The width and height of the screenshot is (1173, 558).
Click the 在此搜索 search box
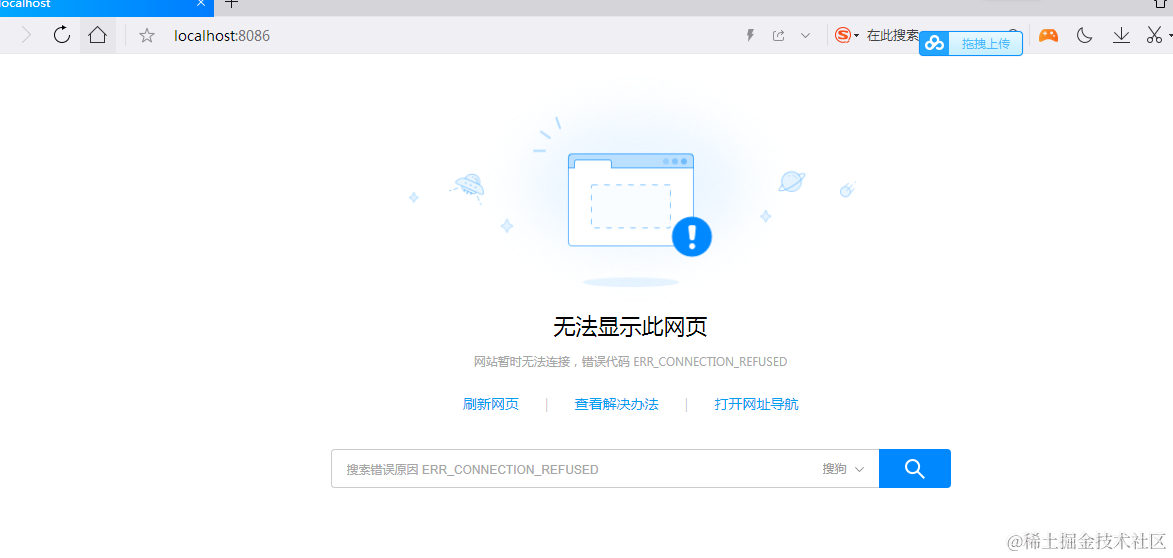coord(892,35)
